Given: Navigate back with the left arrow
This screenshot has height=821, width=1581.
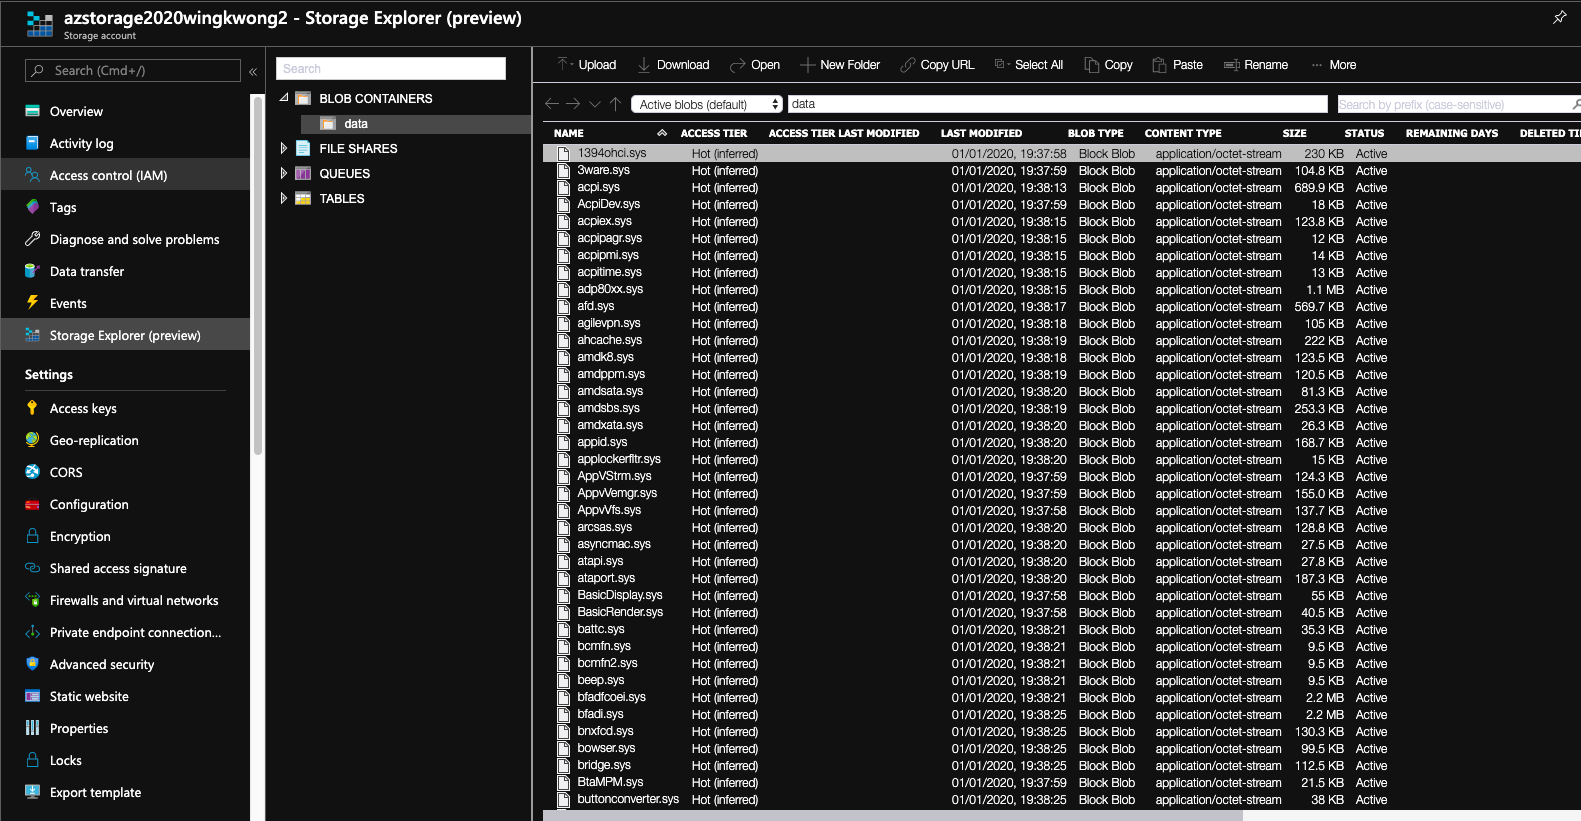Looking at the screenshot, I should [552, 104].
